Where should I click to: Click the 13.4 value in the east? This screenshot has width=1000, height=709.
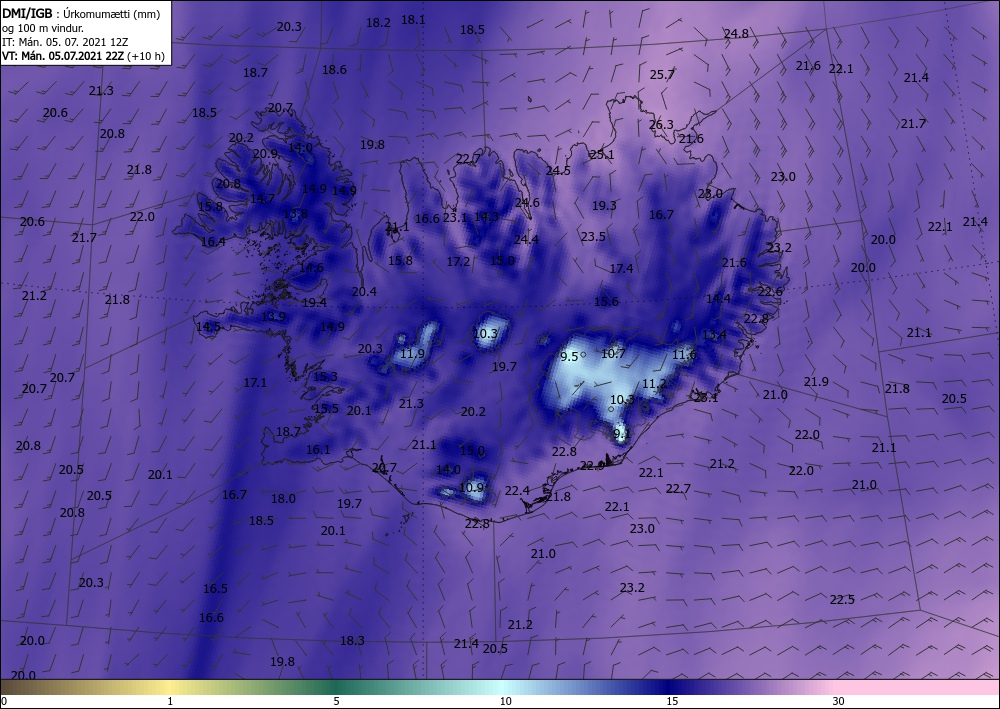tap(714, 335)
